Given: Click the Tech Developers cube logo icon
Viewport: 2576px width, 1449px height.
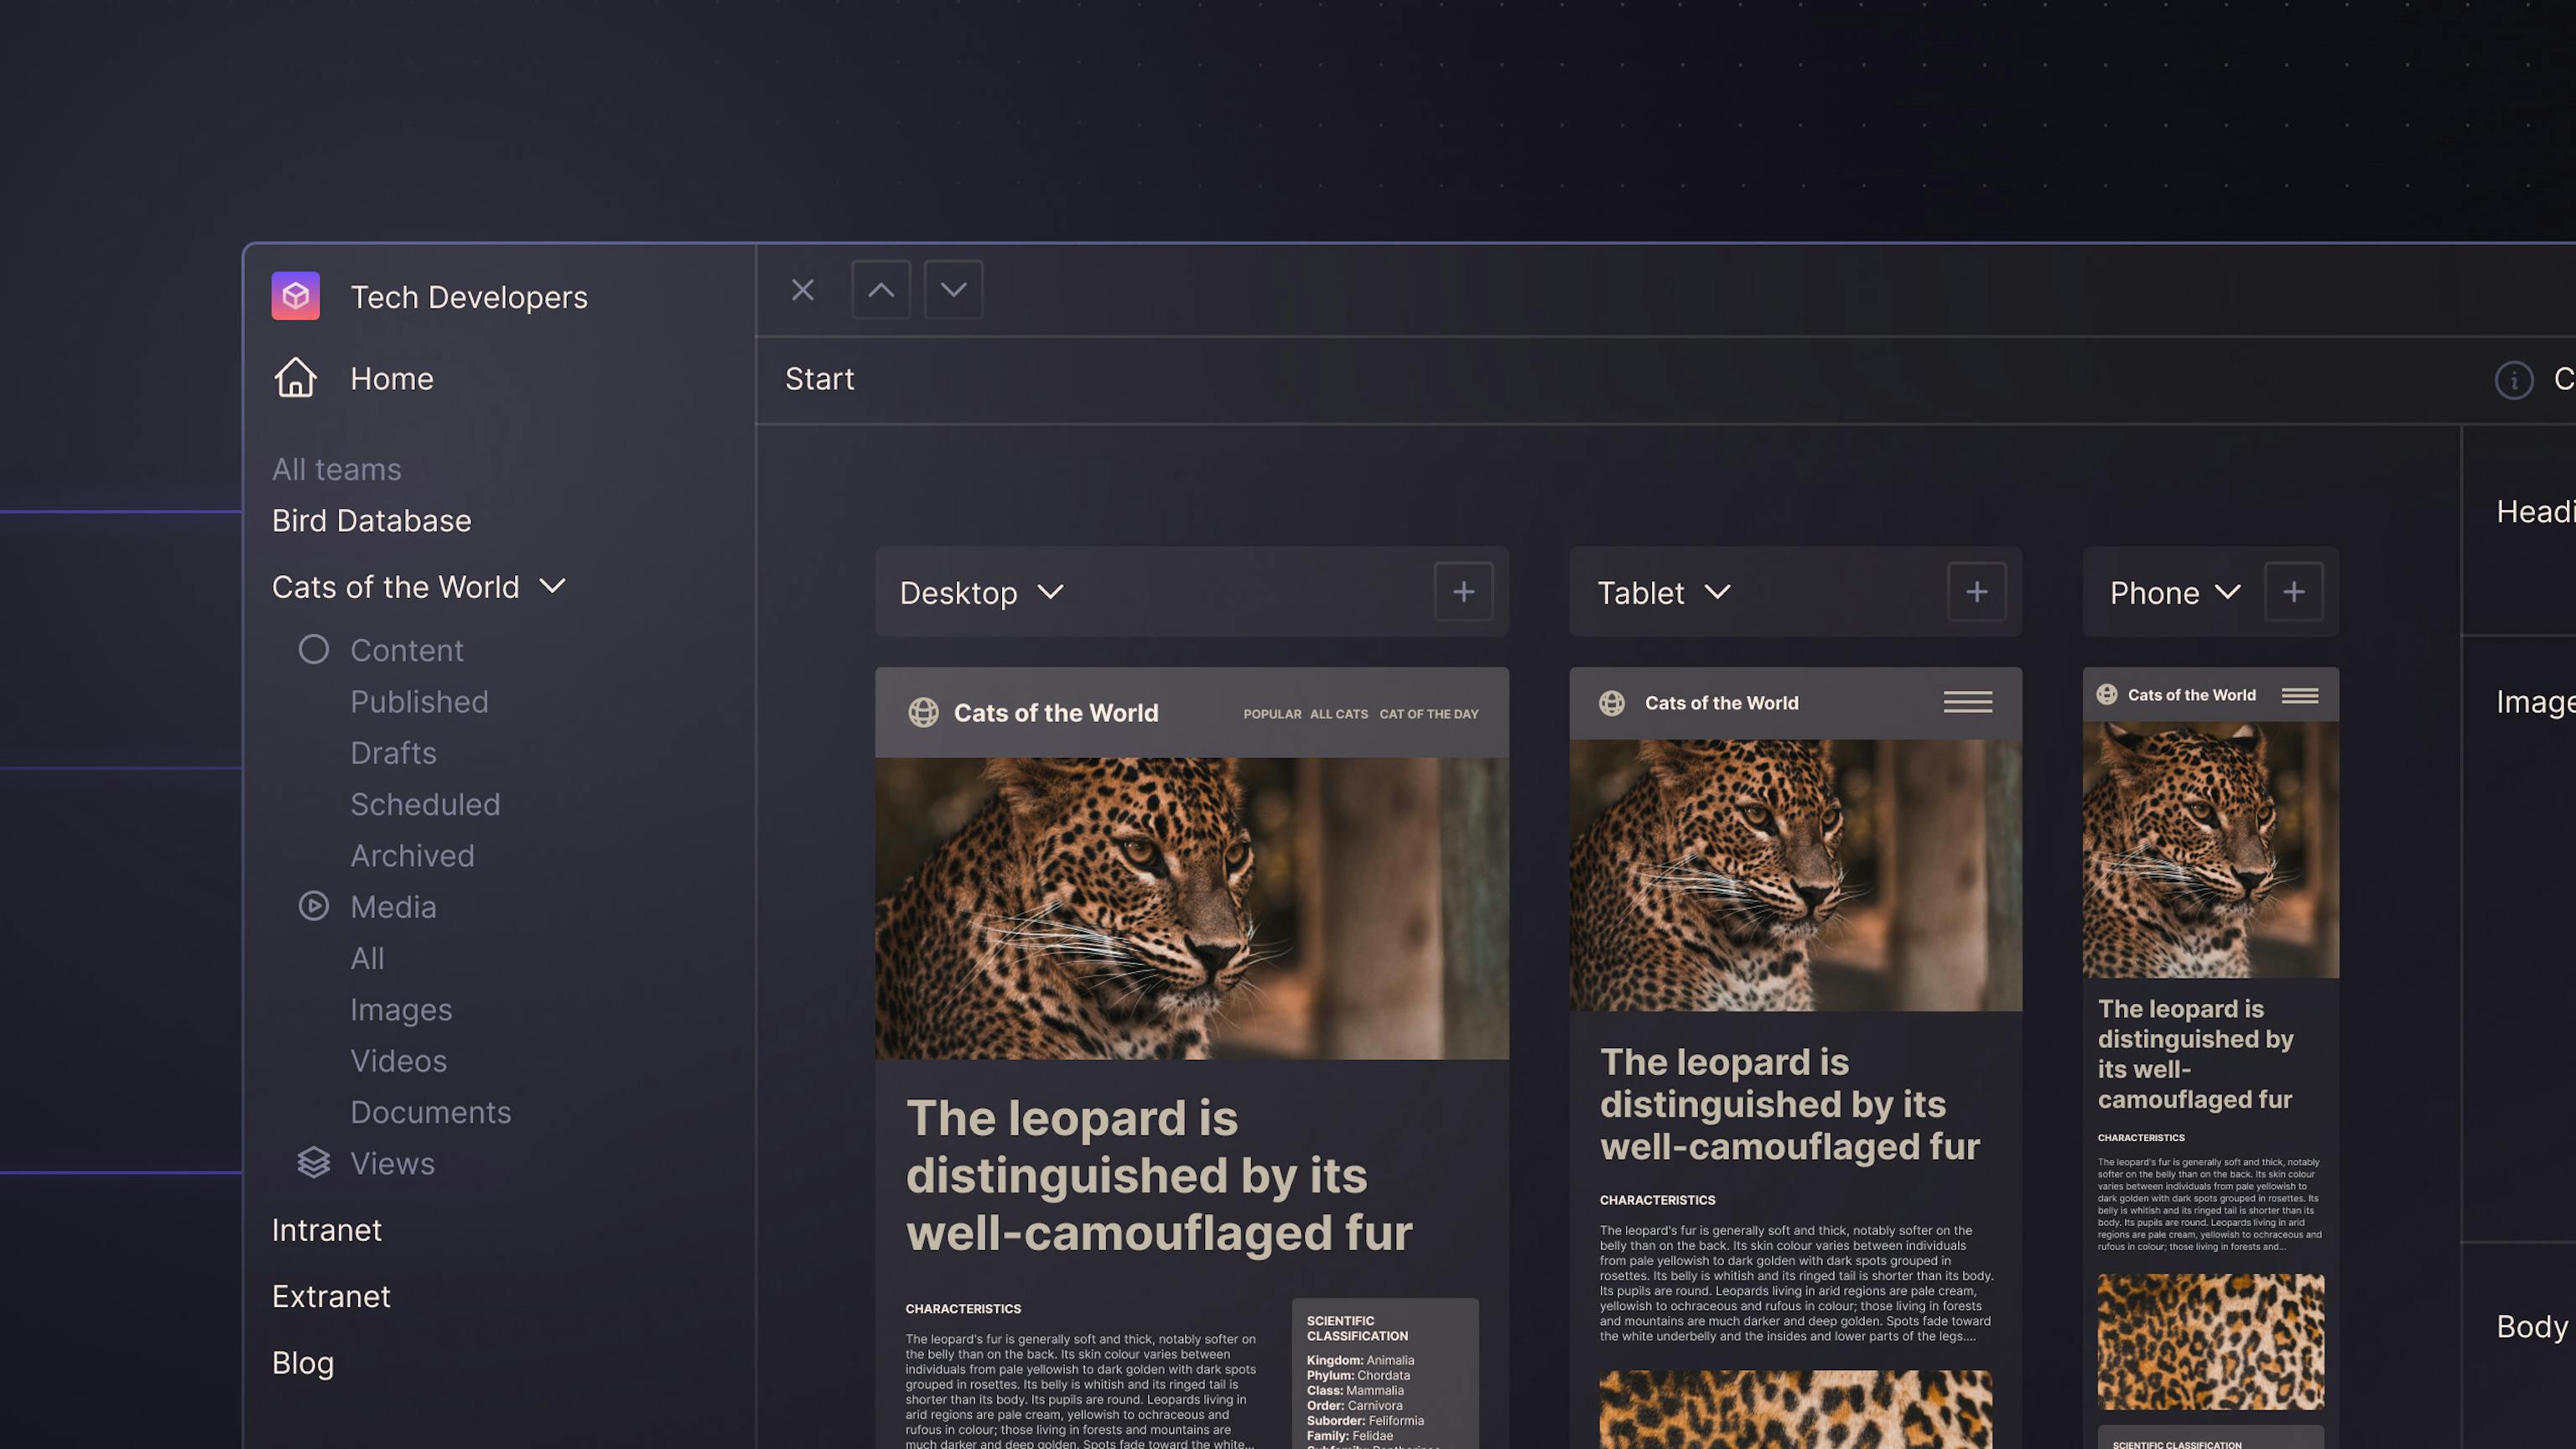Looking at the screenshot, I should [295, 296].
